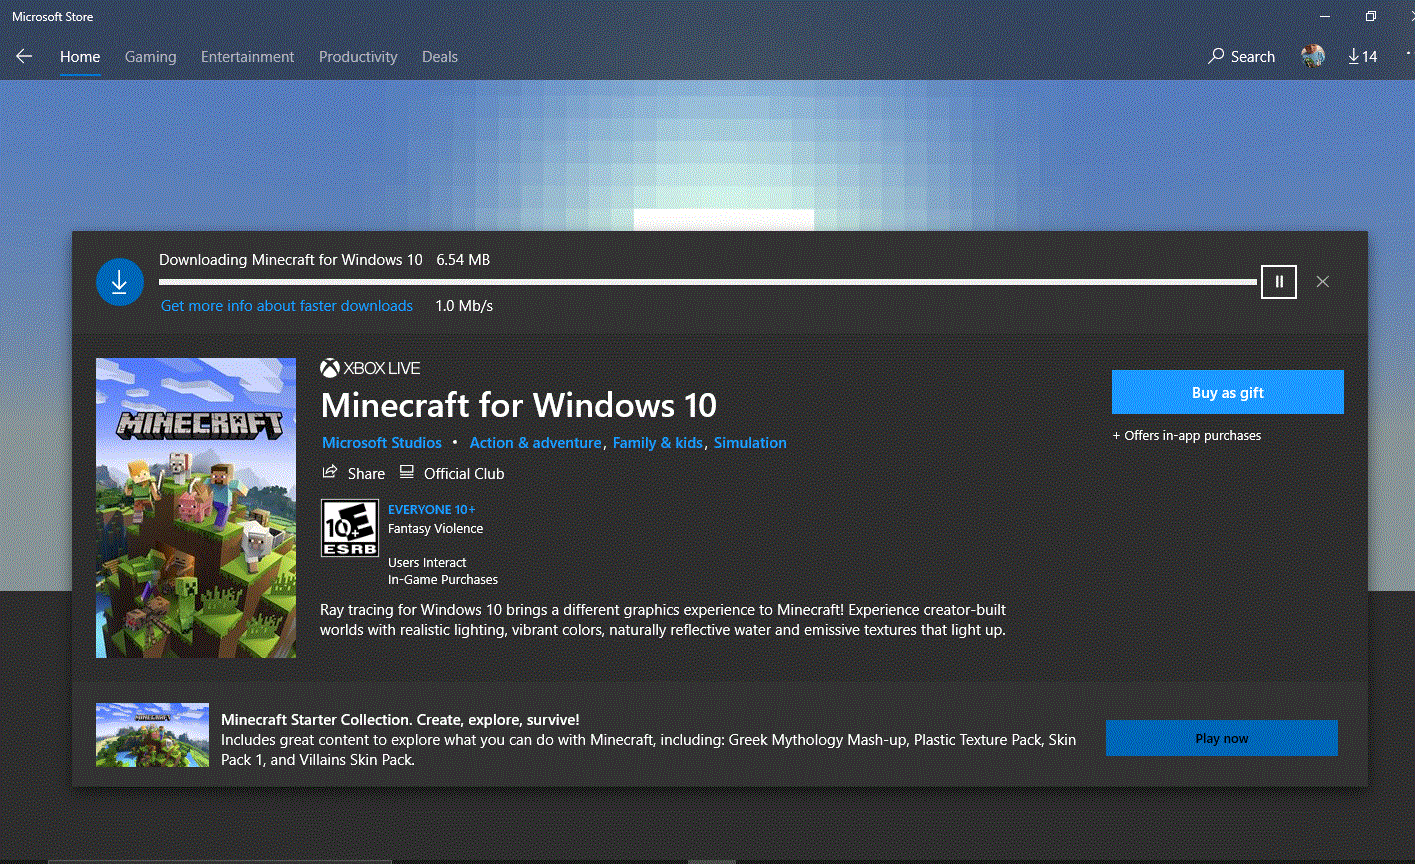The height and width of the screenshot is (864, 1415).
Task: Open the Entertainment tab
Action: (x=247, y=57)
